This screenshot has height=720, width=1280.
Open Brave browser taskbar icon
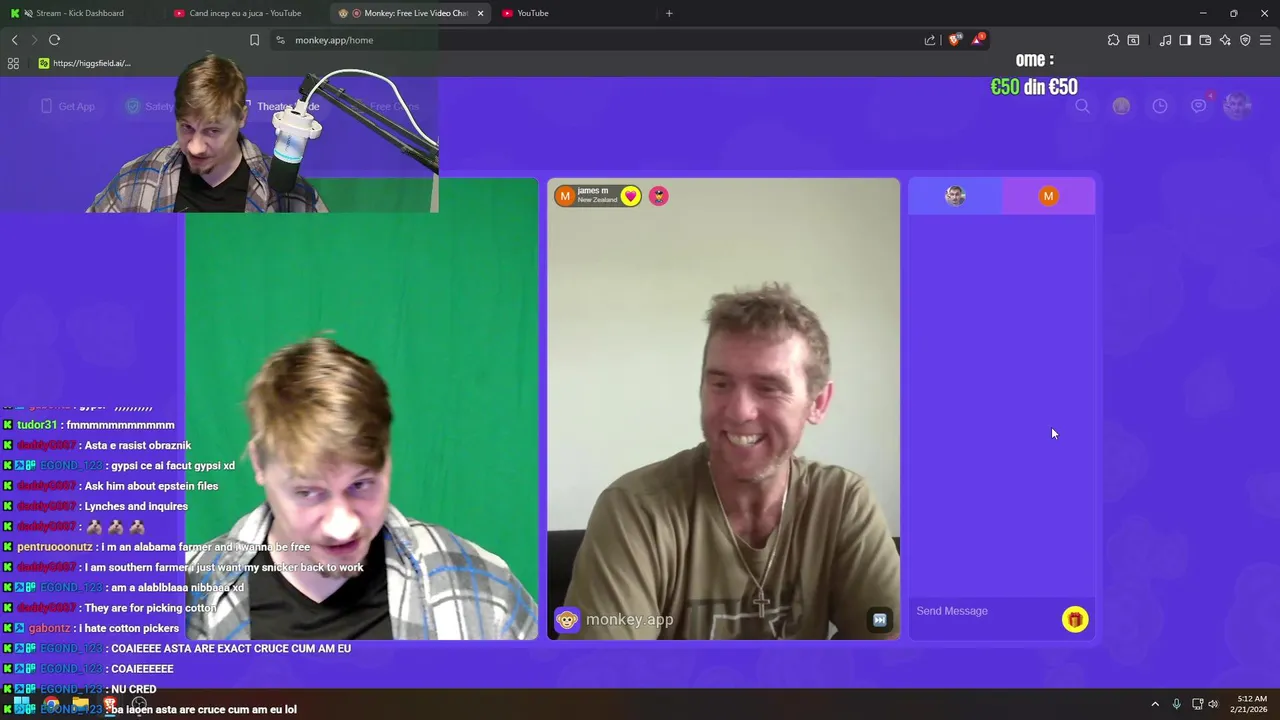(110, 703)
